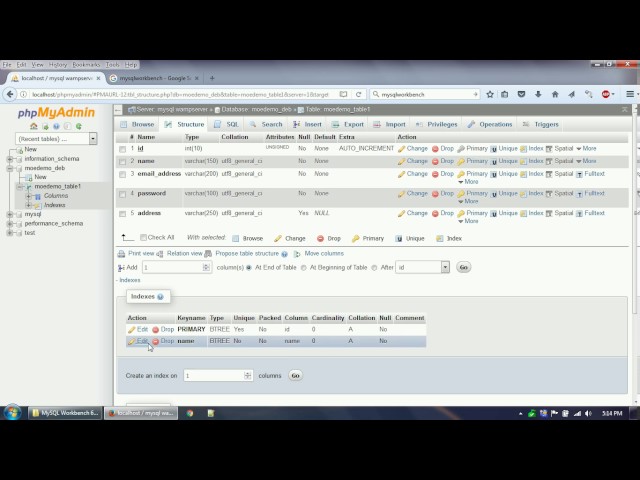Open Print view link
Viewport: 640px width, 480px height.
pyautogui.click(x=136, y=253)
